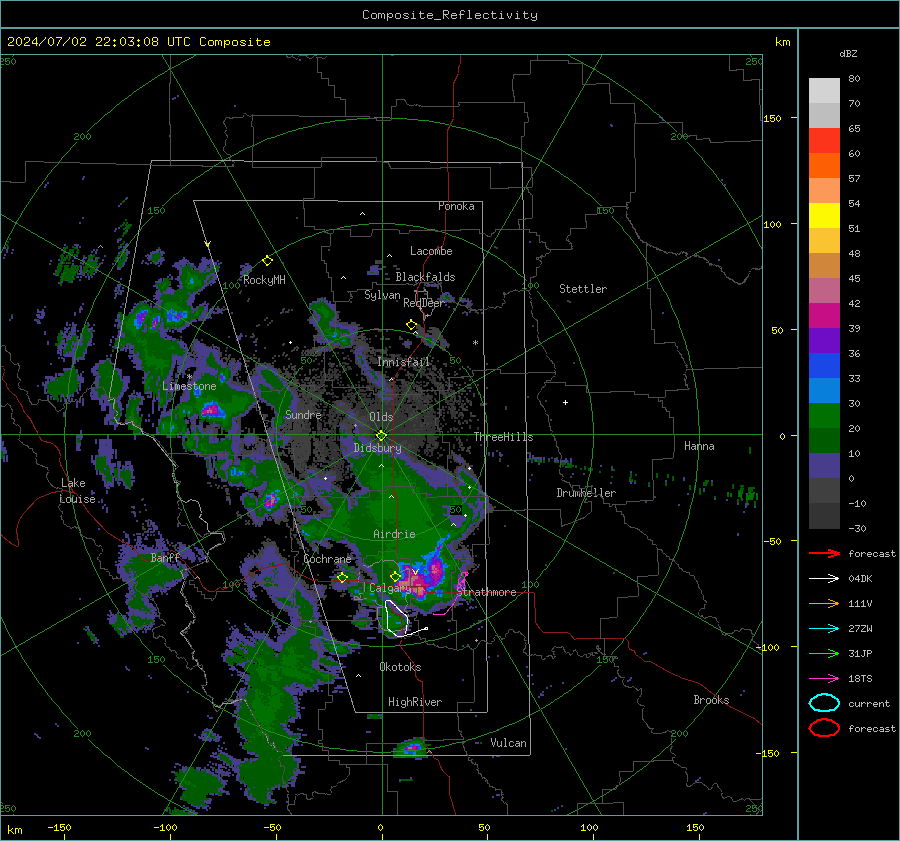
Task: Click the 2024/07/02 22:03:08 UTC timestamp
Action: click(99, 42)
